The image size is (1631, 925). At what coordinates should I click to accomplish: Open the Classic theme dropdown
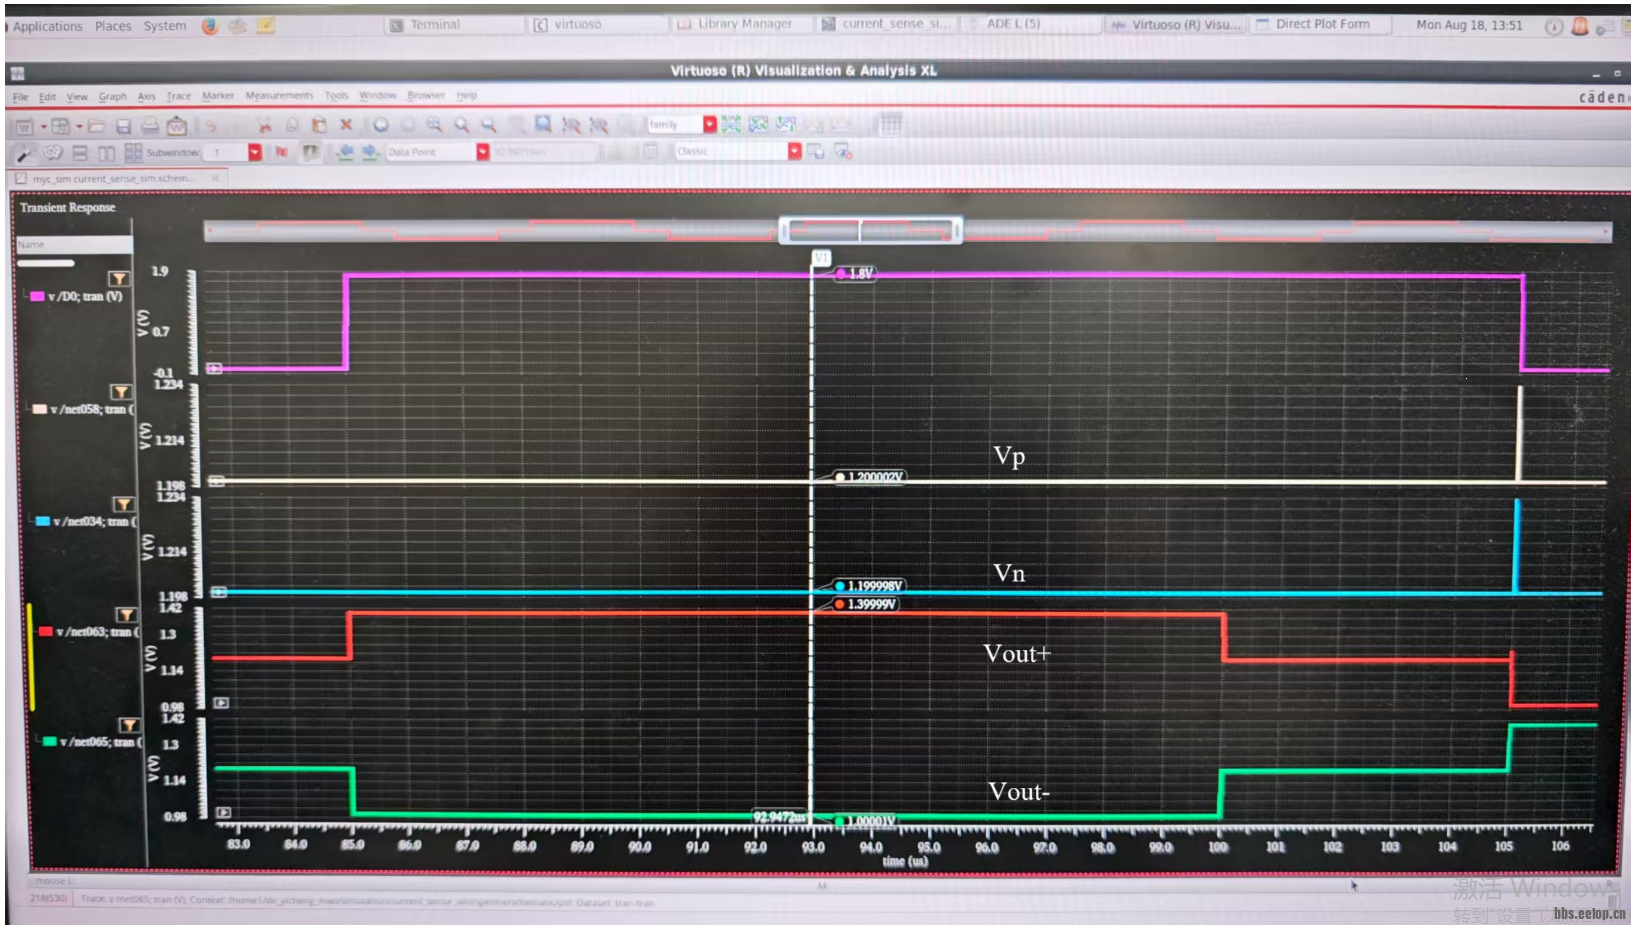795,151
